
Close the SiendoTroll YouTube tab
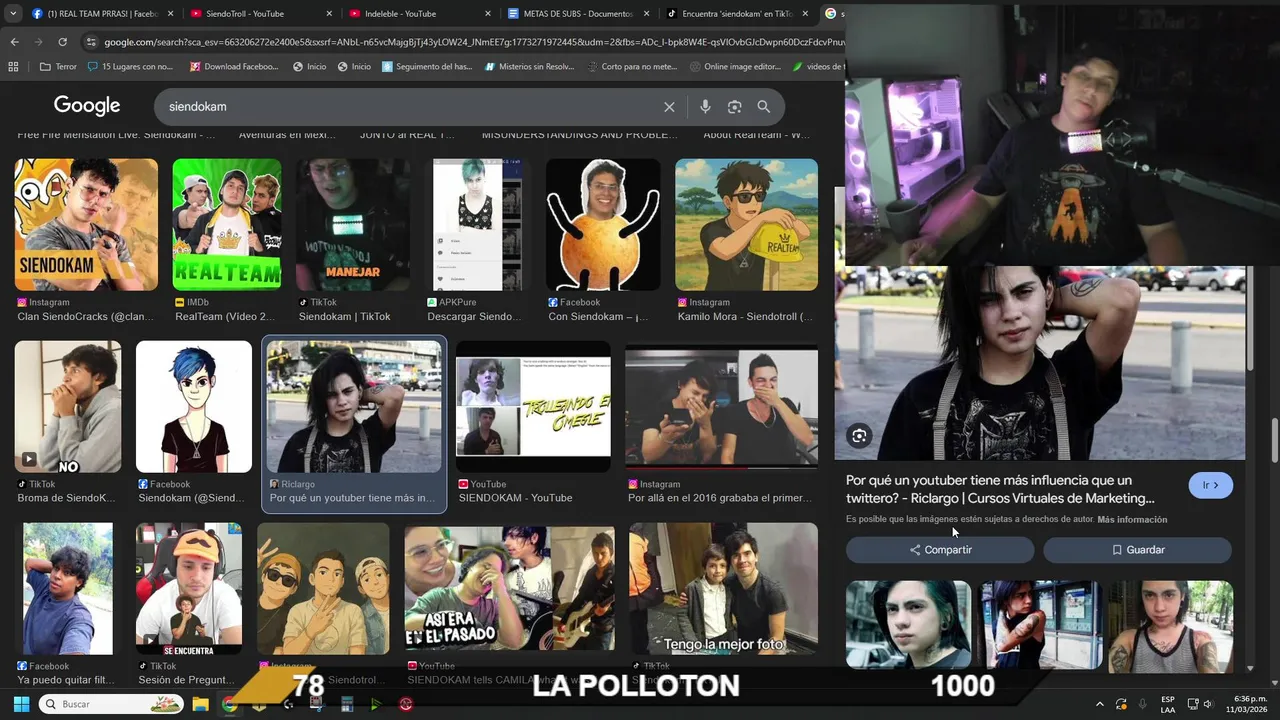(x=329, y=14)
